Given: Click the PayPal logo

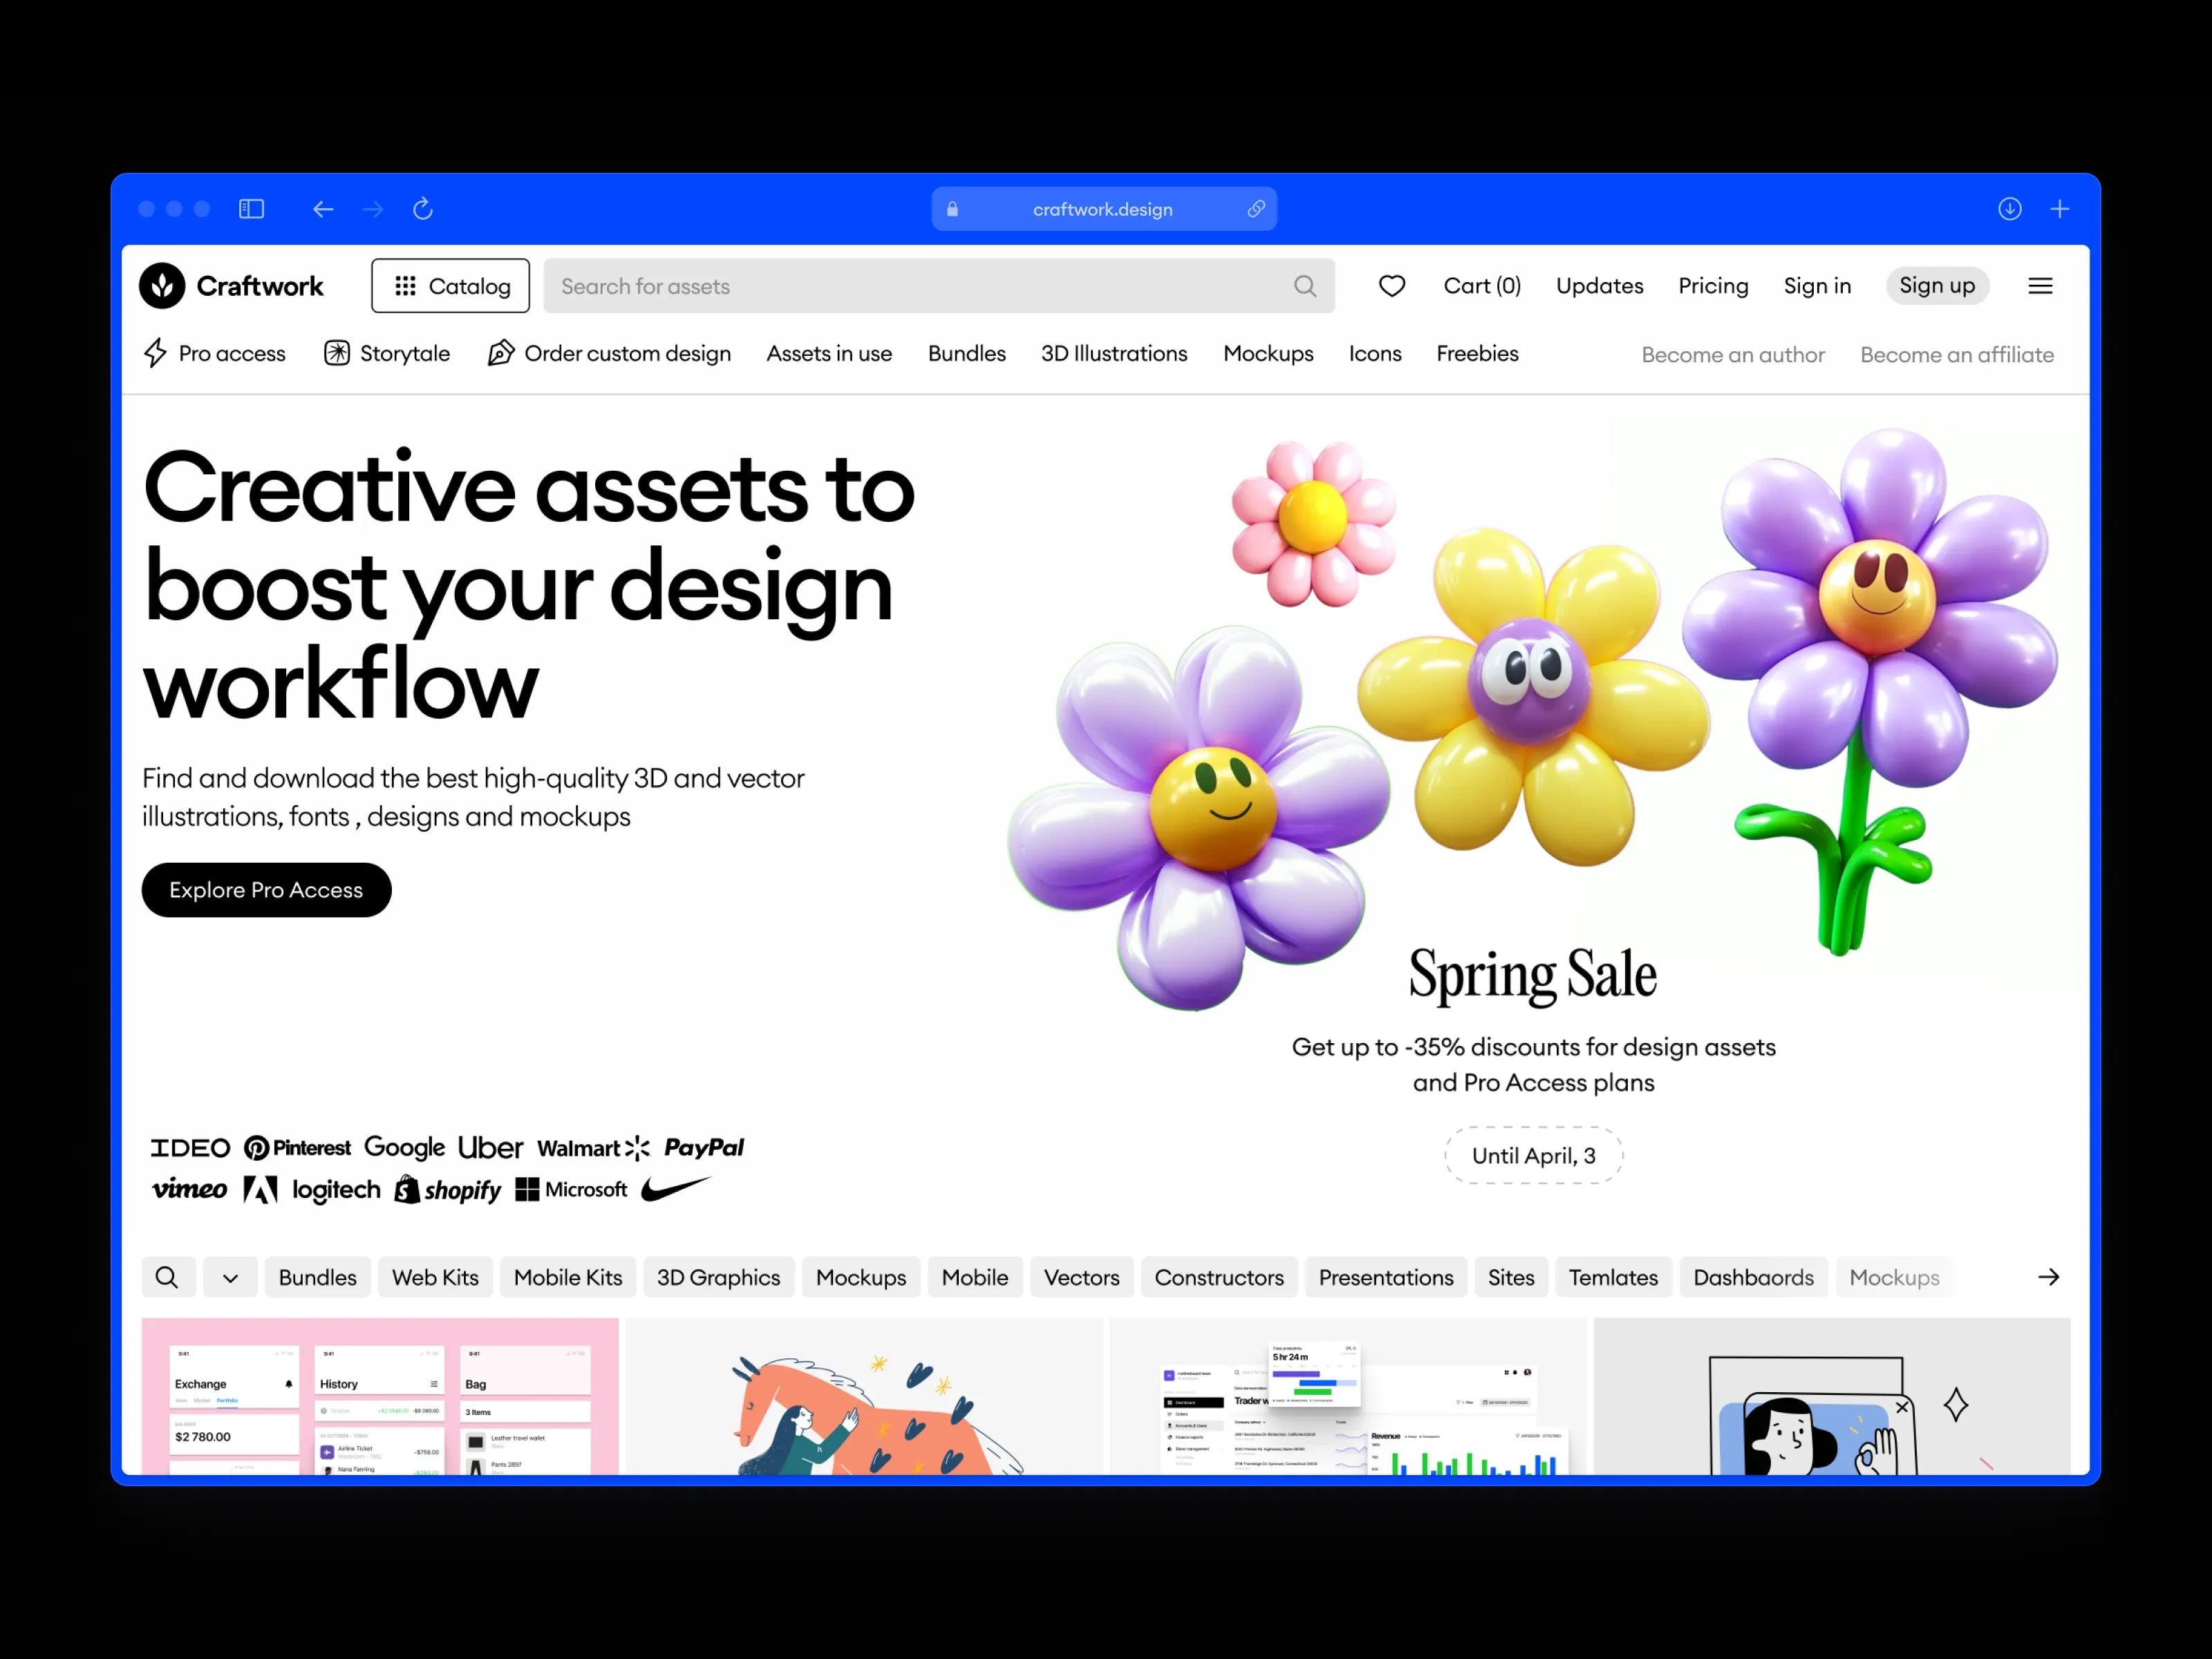Looking at the screenshot, I should 704,1147.
